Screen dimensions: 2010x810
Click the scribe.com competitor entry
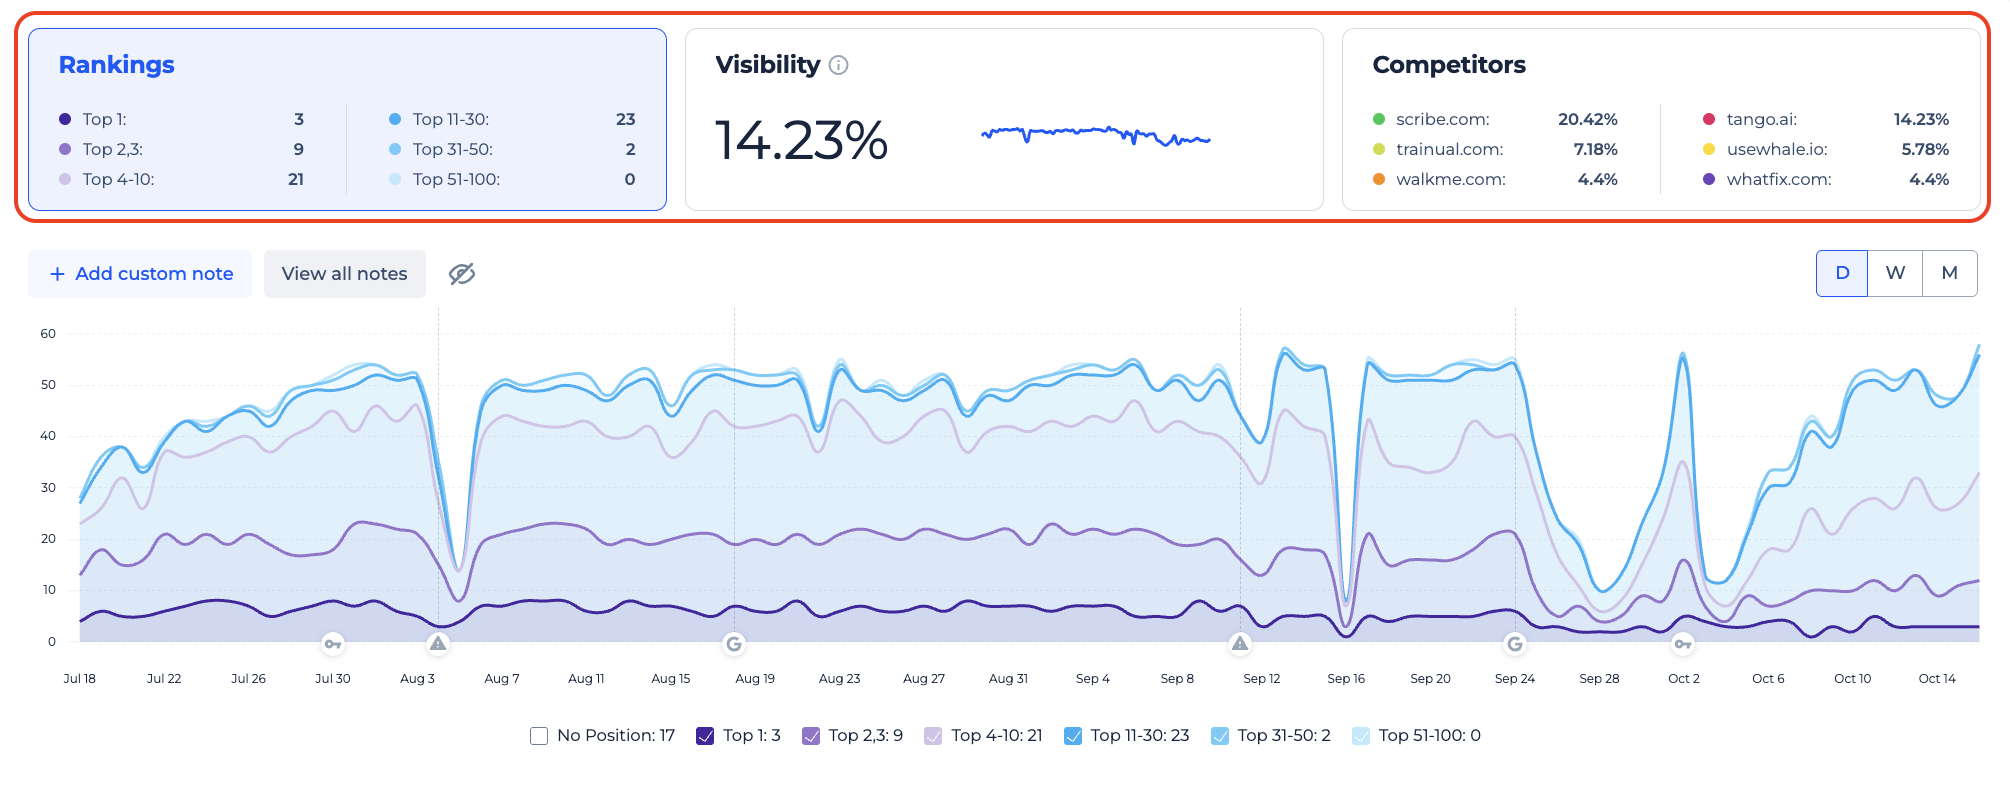(x=1495, y=119)
